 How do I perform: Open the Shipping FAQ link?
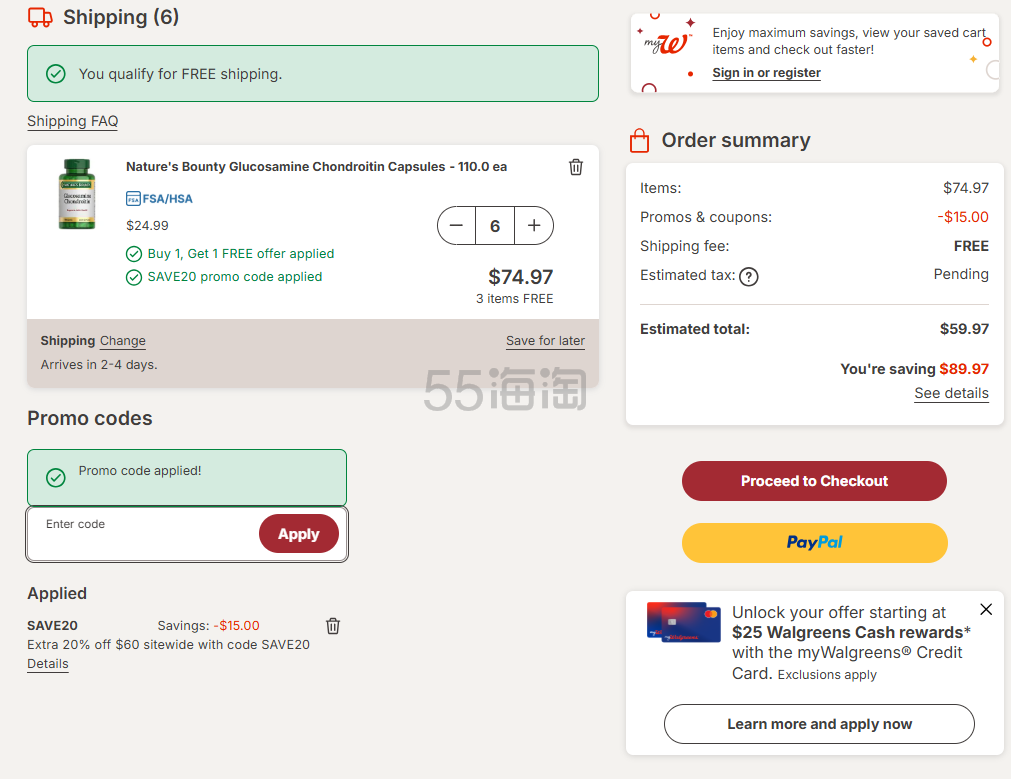pyautogui.click(x=72, y=121)
